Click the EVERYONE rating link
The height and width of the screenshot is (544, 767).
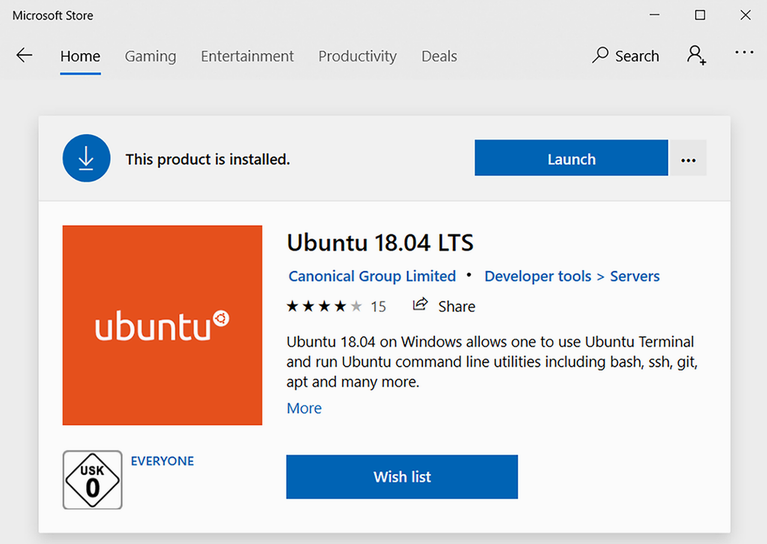(x=162, y=461)
